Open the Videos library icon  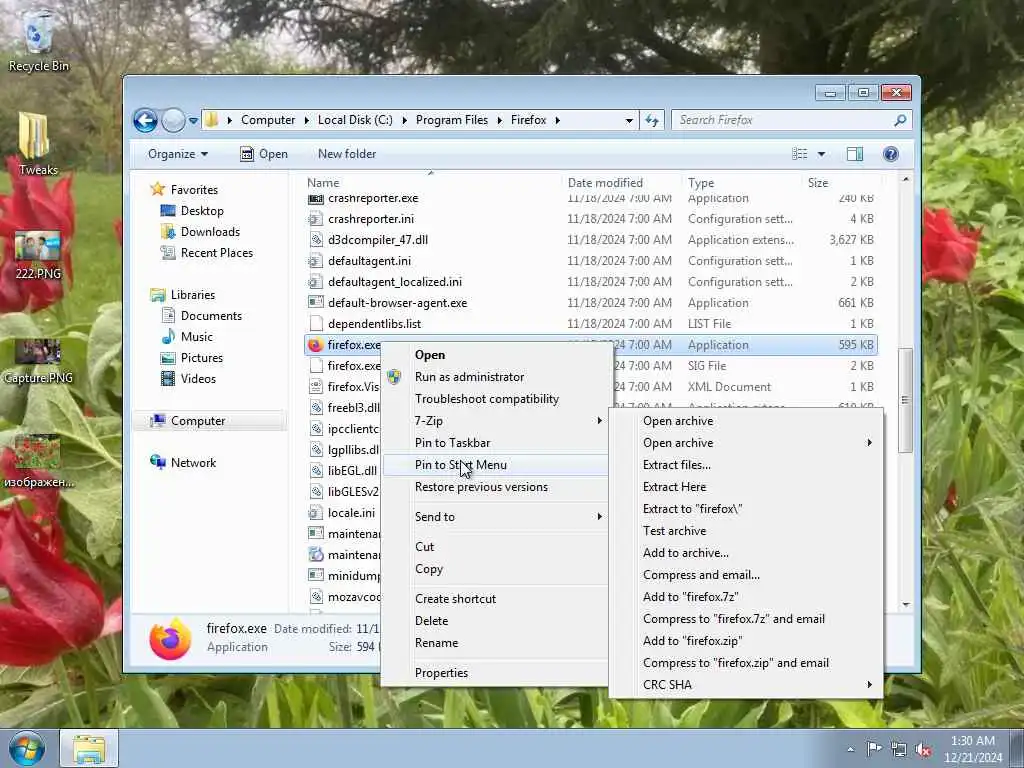(168, 379)
